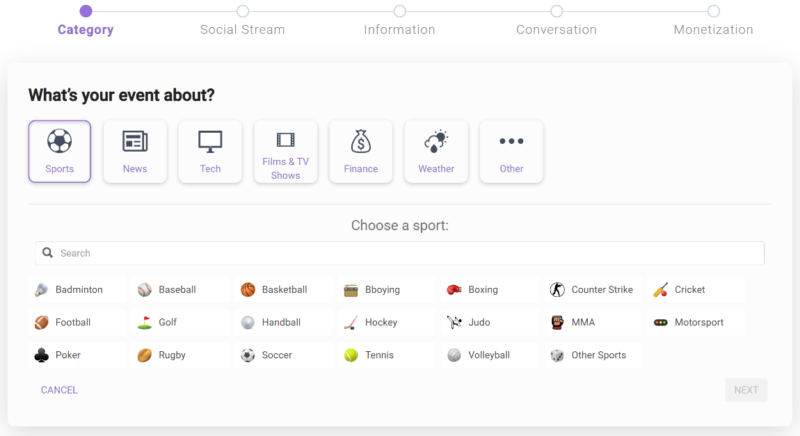Pick the Other category card

click(x=511, y=151)
